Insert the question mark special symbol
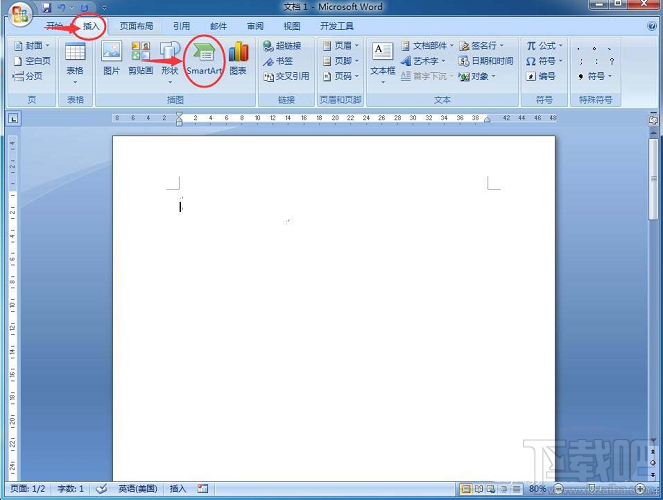Viewport: 663px width, 500px height. [x=611, y=61]
